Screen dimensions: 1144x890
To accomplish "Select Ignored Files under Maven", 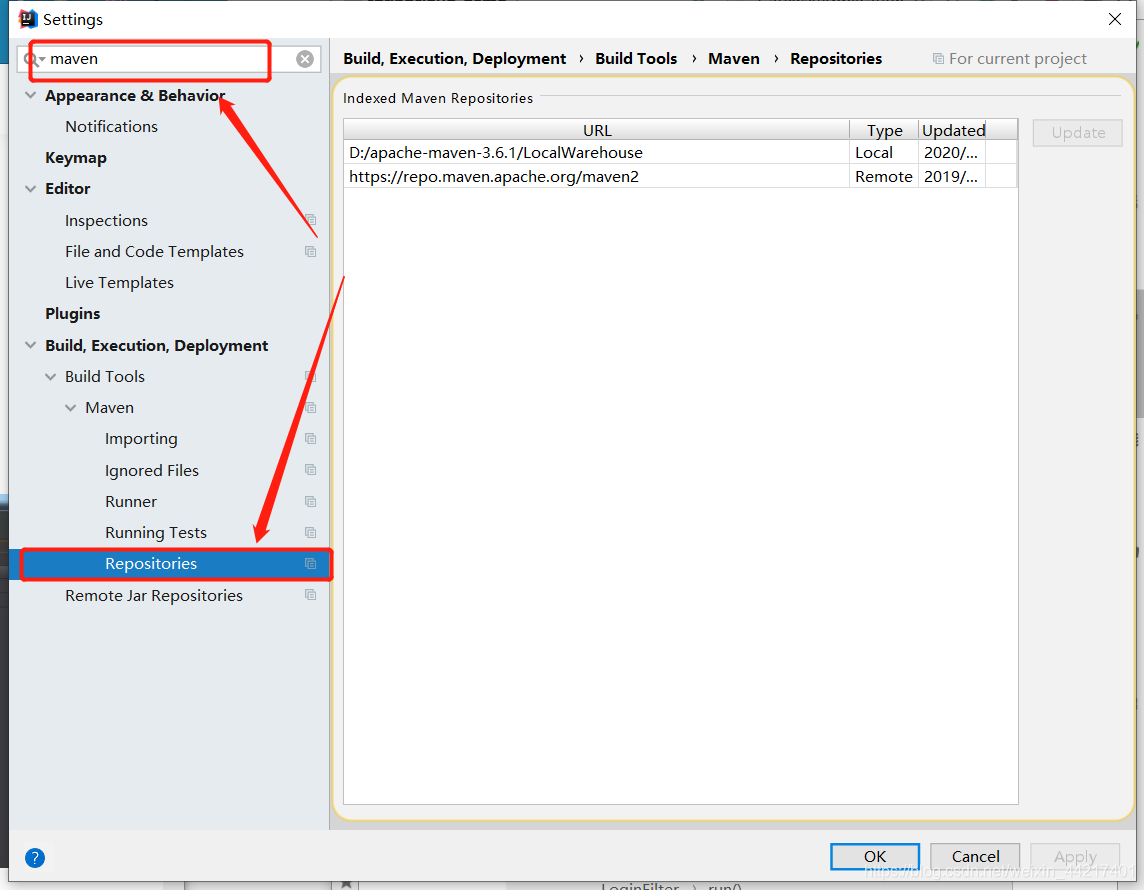I will [x=152, y=471].
